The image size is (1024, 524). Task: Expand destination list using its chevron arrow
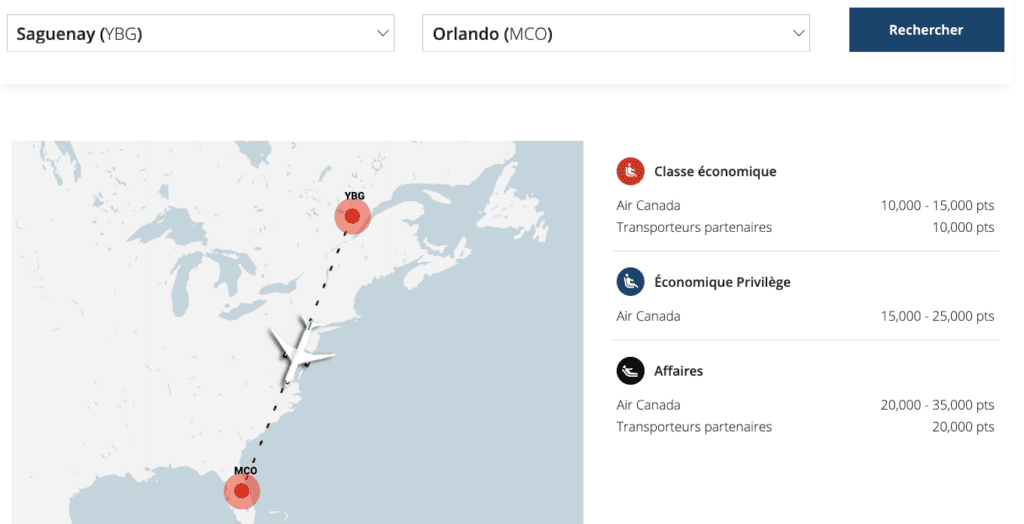coord(798,34)
